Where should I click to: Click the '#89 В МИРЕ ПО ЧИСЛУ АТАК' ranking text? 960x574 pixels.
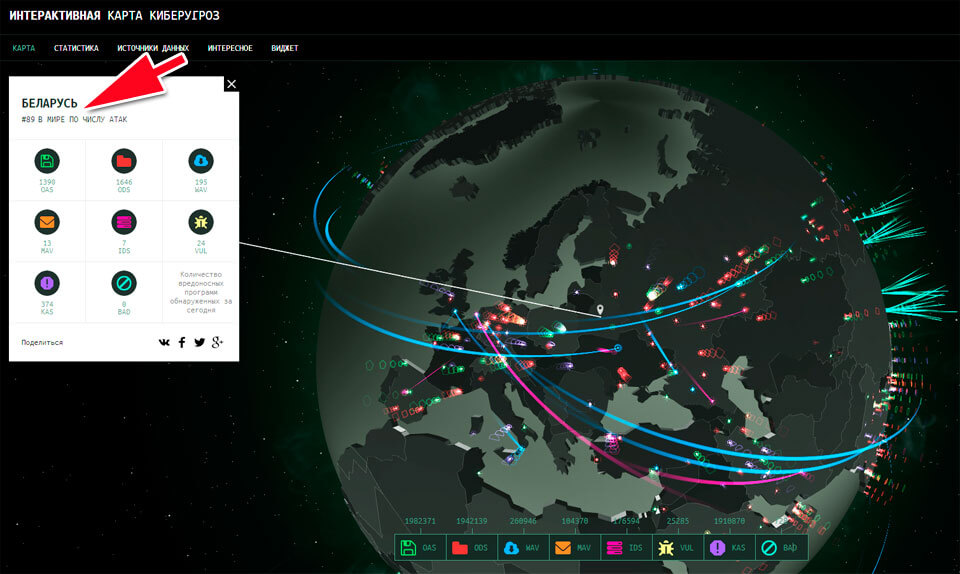point(74,119)
